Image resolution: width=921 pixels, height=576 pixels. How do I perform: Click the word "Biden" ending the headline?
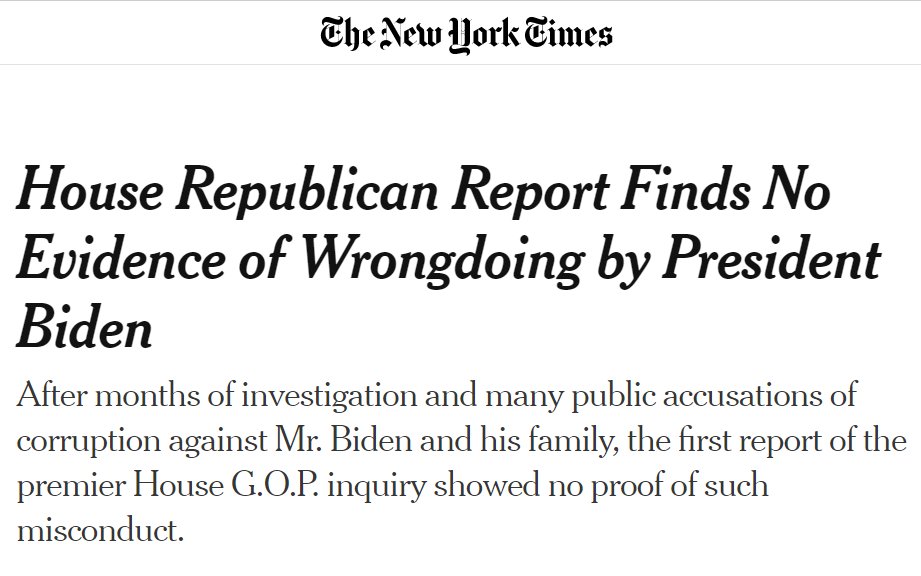[x=85, y=325]
